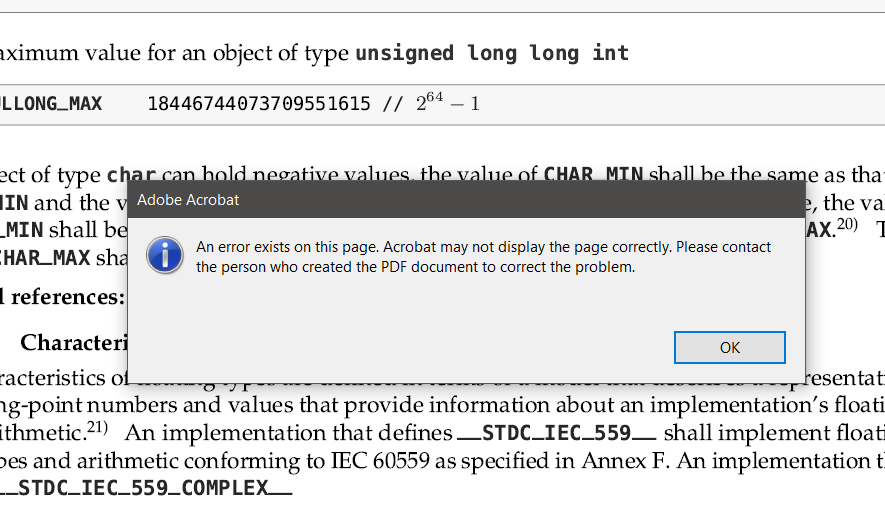The image size is (885, 506).
Task: Click the 'references:' bold label
Action: pyautogui.click(x=68, y=297)
